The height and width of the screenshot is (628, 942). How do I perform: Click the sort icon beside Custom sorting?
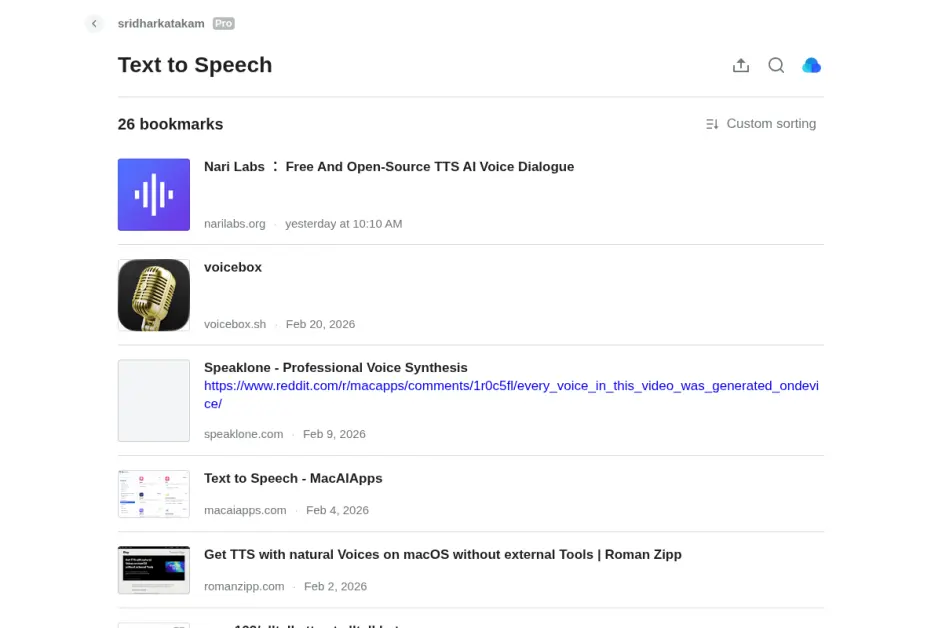pos(712,124)
